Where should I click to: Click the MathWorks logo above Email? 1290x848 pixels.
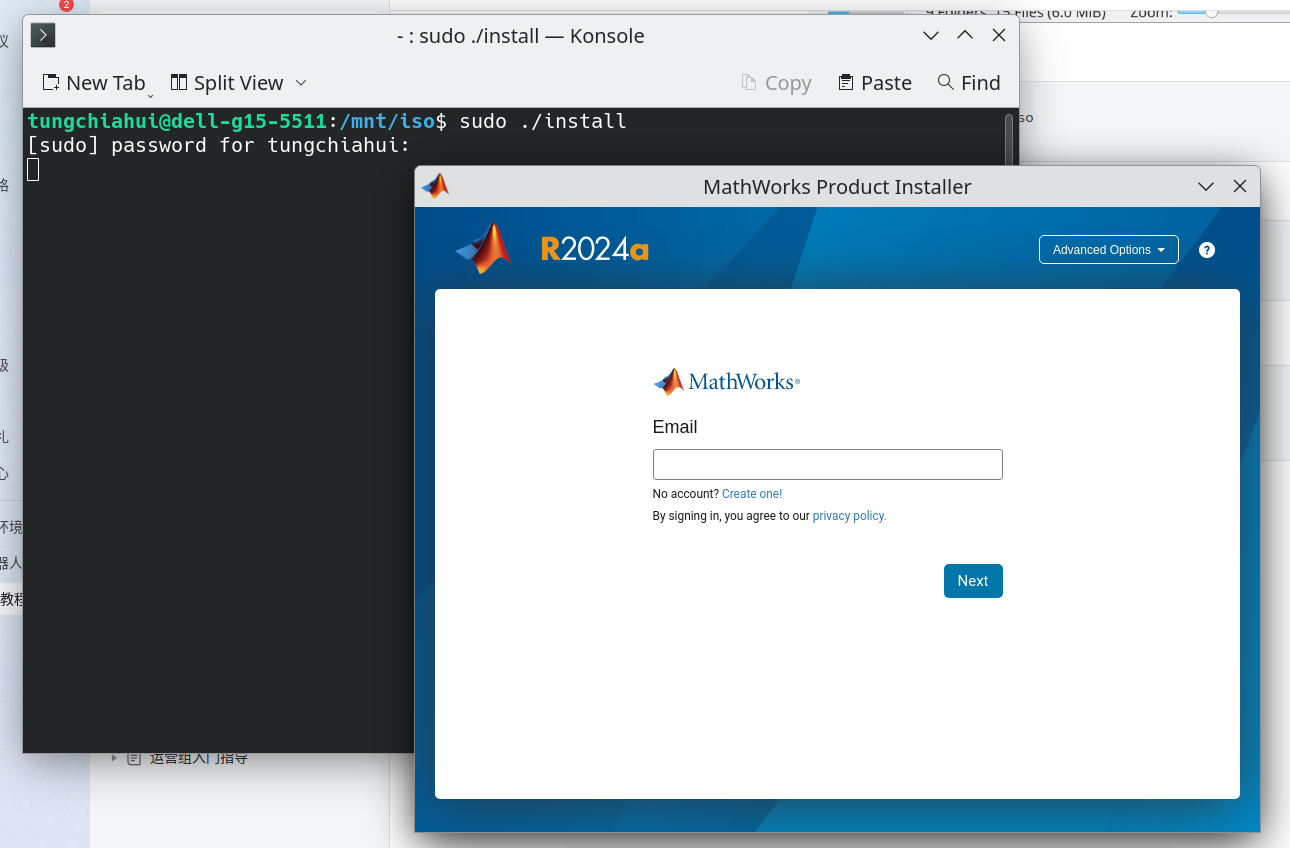pyautogui.click(x=727, y=382)
